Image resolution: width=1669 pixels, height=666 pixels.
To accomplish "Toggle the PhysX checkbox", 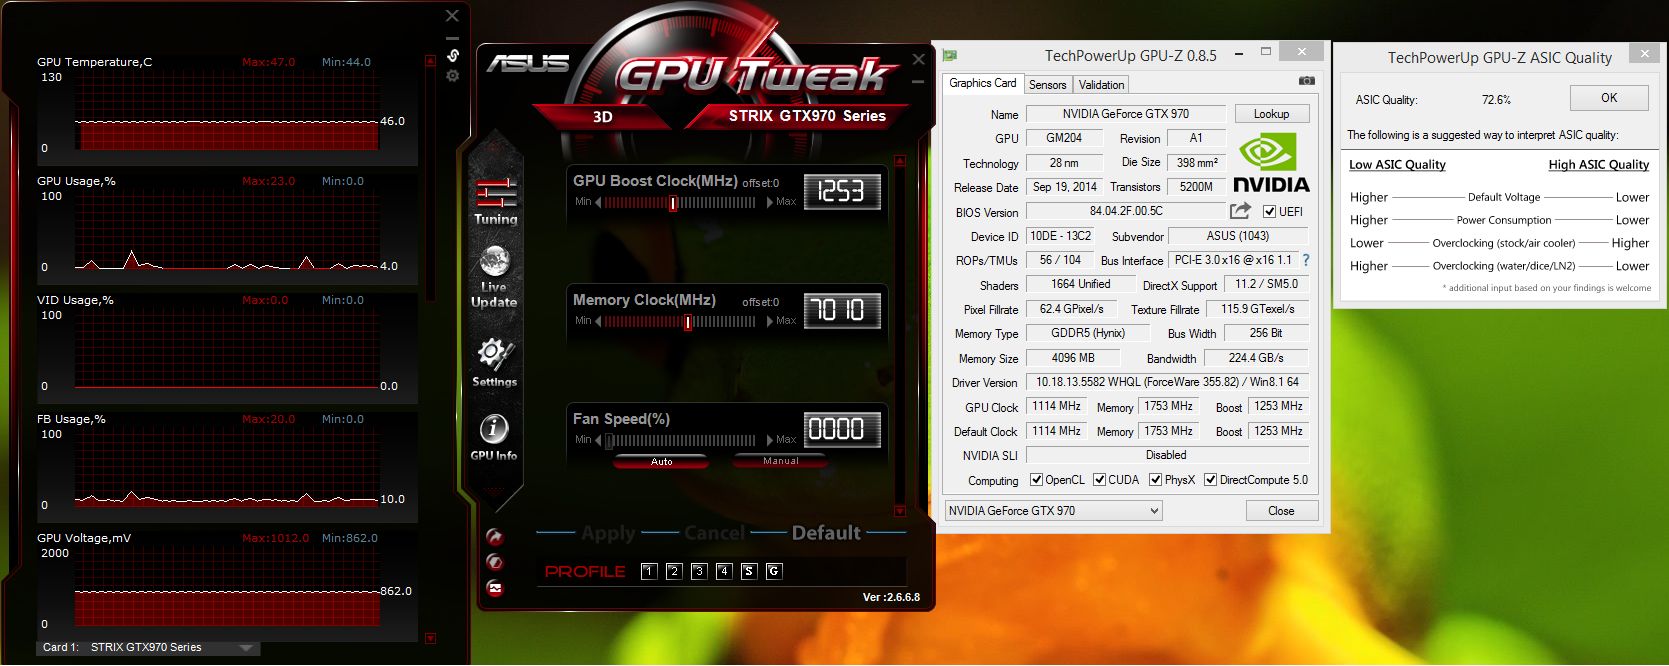I will coord(1156,480).
